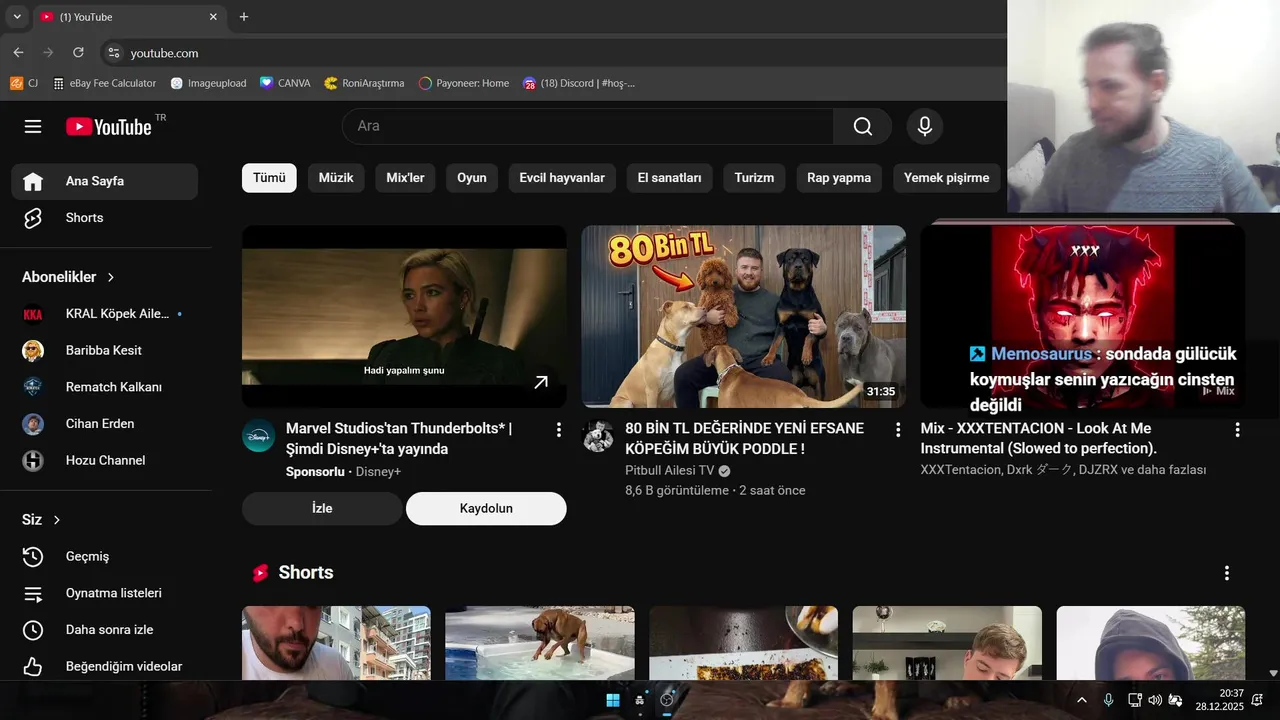Viewport: 1280px width, 720px height.
Task: Select the Rap yapma filter chip
Action: (839, 178)
